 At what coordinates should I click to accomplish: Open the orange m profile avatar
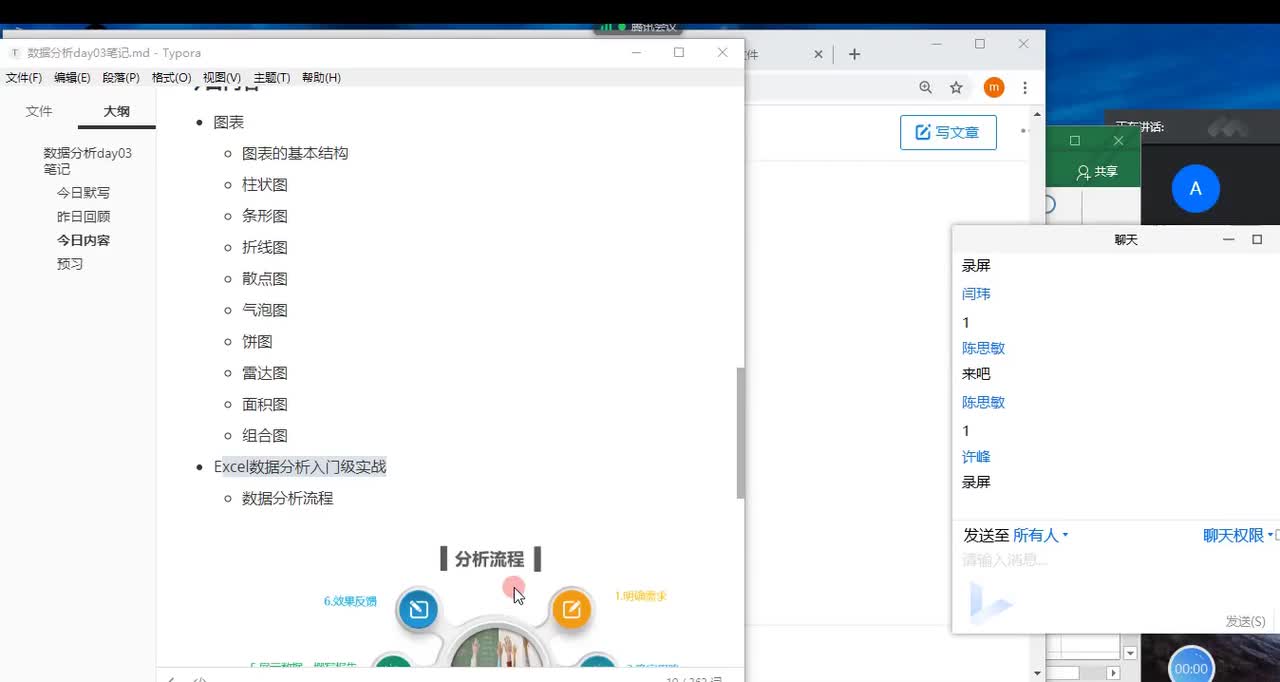click(x=993, y=88)
